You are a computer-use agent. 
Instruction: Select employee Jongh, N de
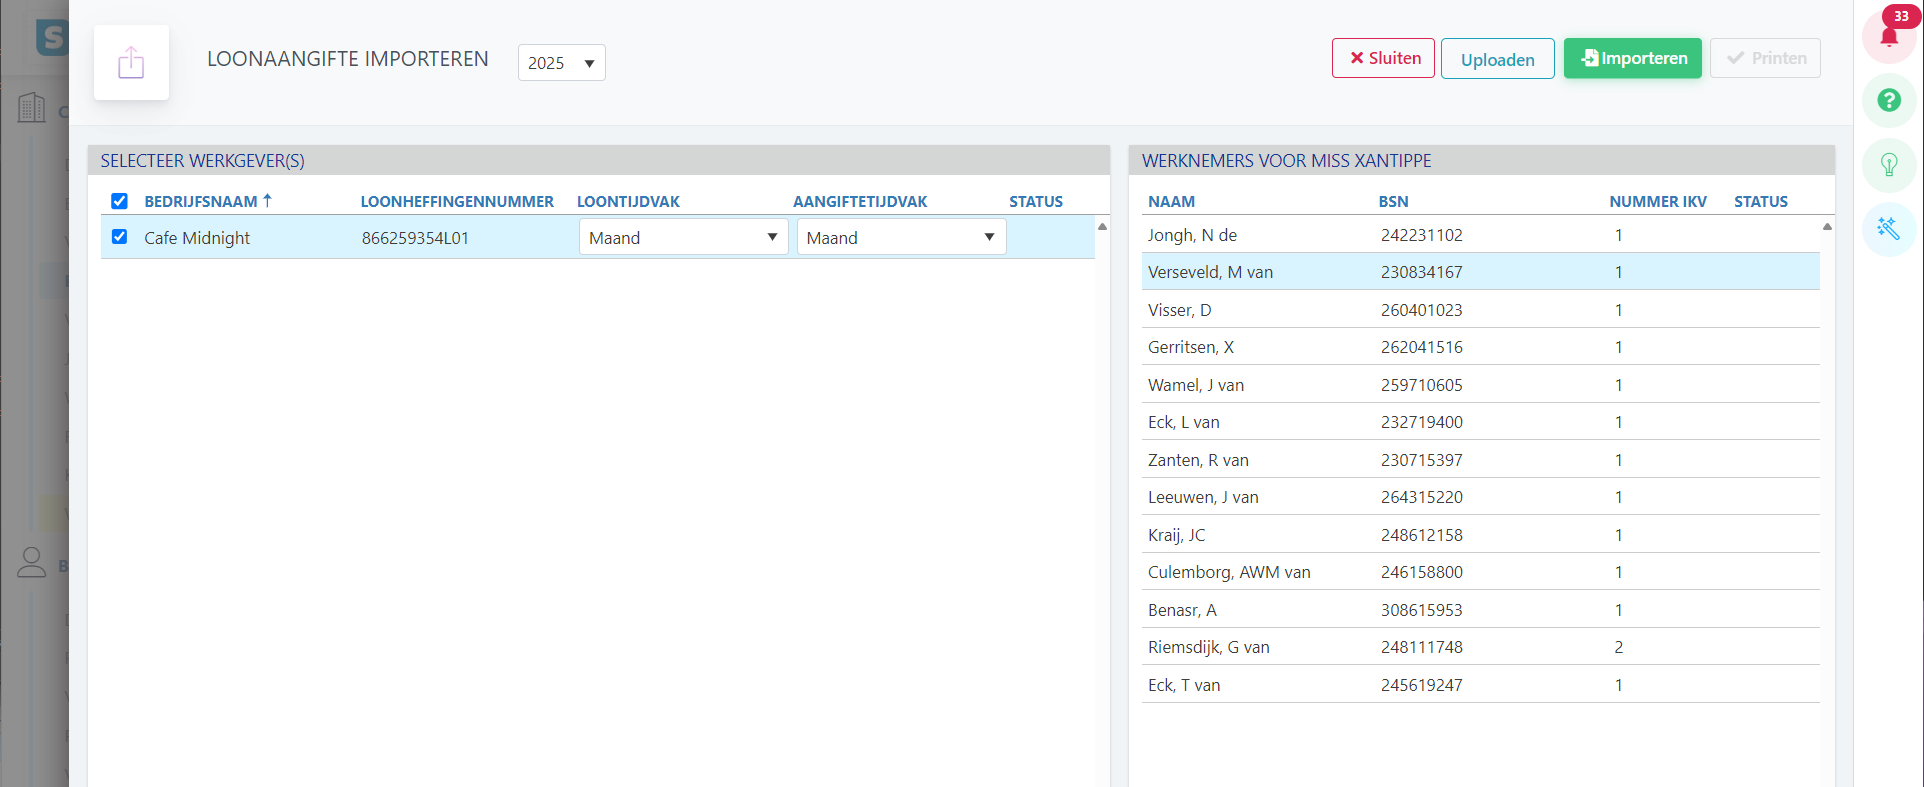(x=1192, y=235)
